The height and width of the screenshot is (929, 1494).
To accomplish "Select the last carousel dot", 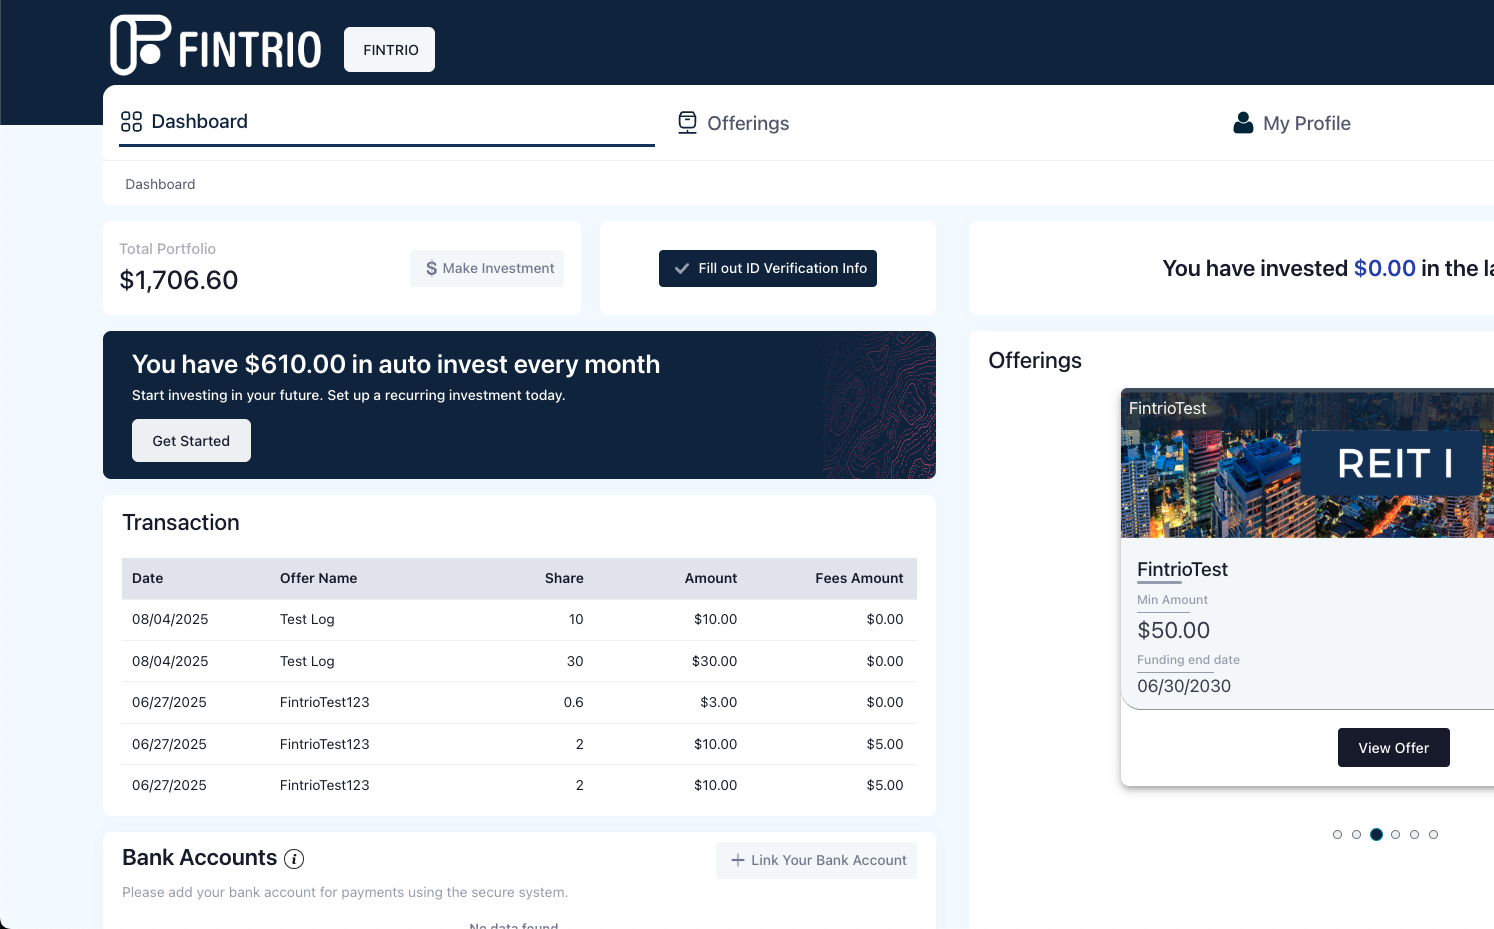I will (1433, 834).
